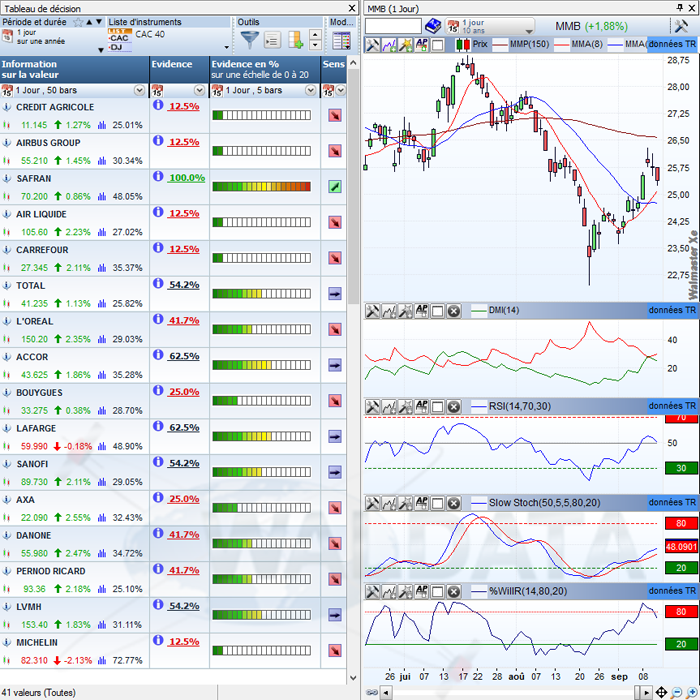Click the Outils stepper down arrow
Image resolution: width=700 pixels, height=700 pixels.
(x=315, y=45)
